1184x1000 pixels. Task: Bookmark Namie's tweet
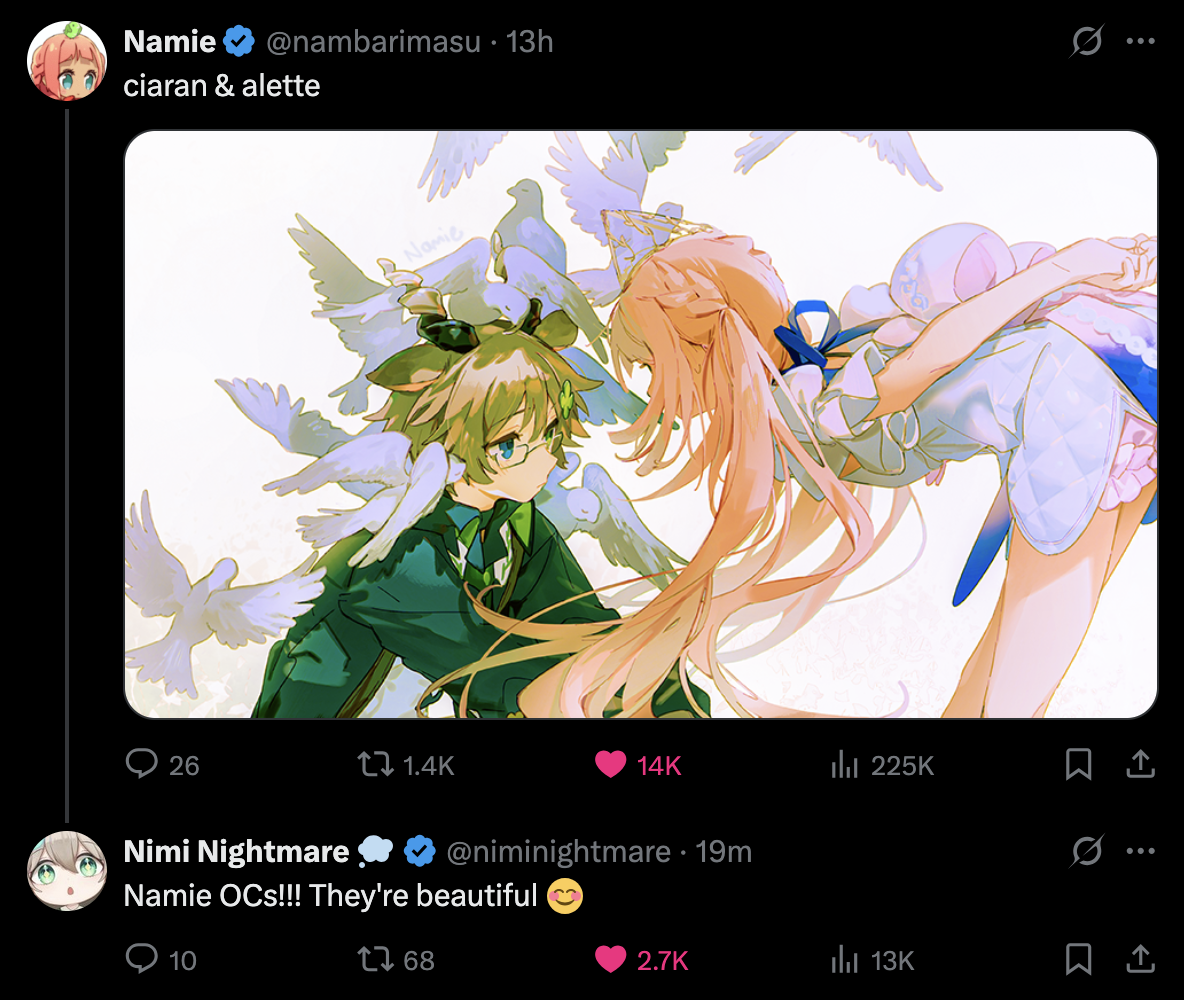(x=1078, y=764)
